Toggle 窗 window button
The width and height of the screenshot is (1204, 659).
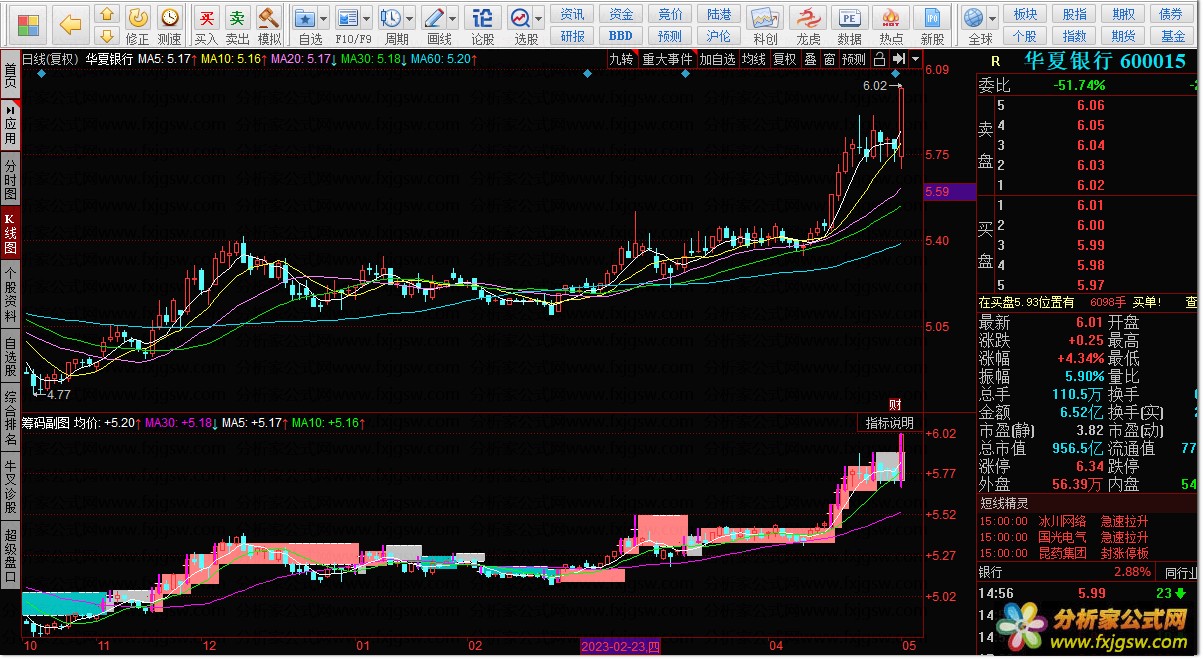pyautogui.click(x=829, y=59)
